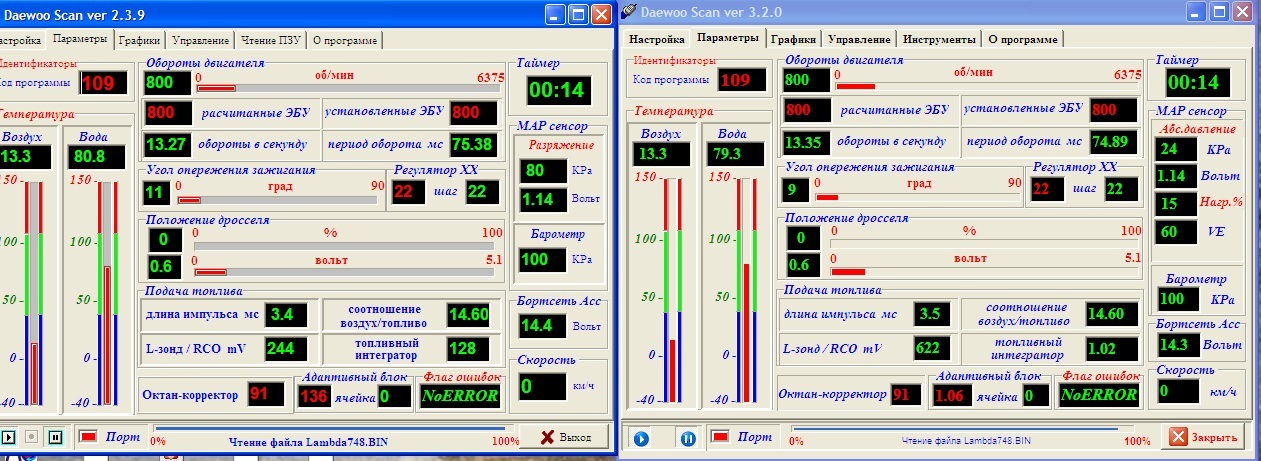Click the NoERROR flag field in version 2.3.9
1261x461 pixels.
click(459, 396)
